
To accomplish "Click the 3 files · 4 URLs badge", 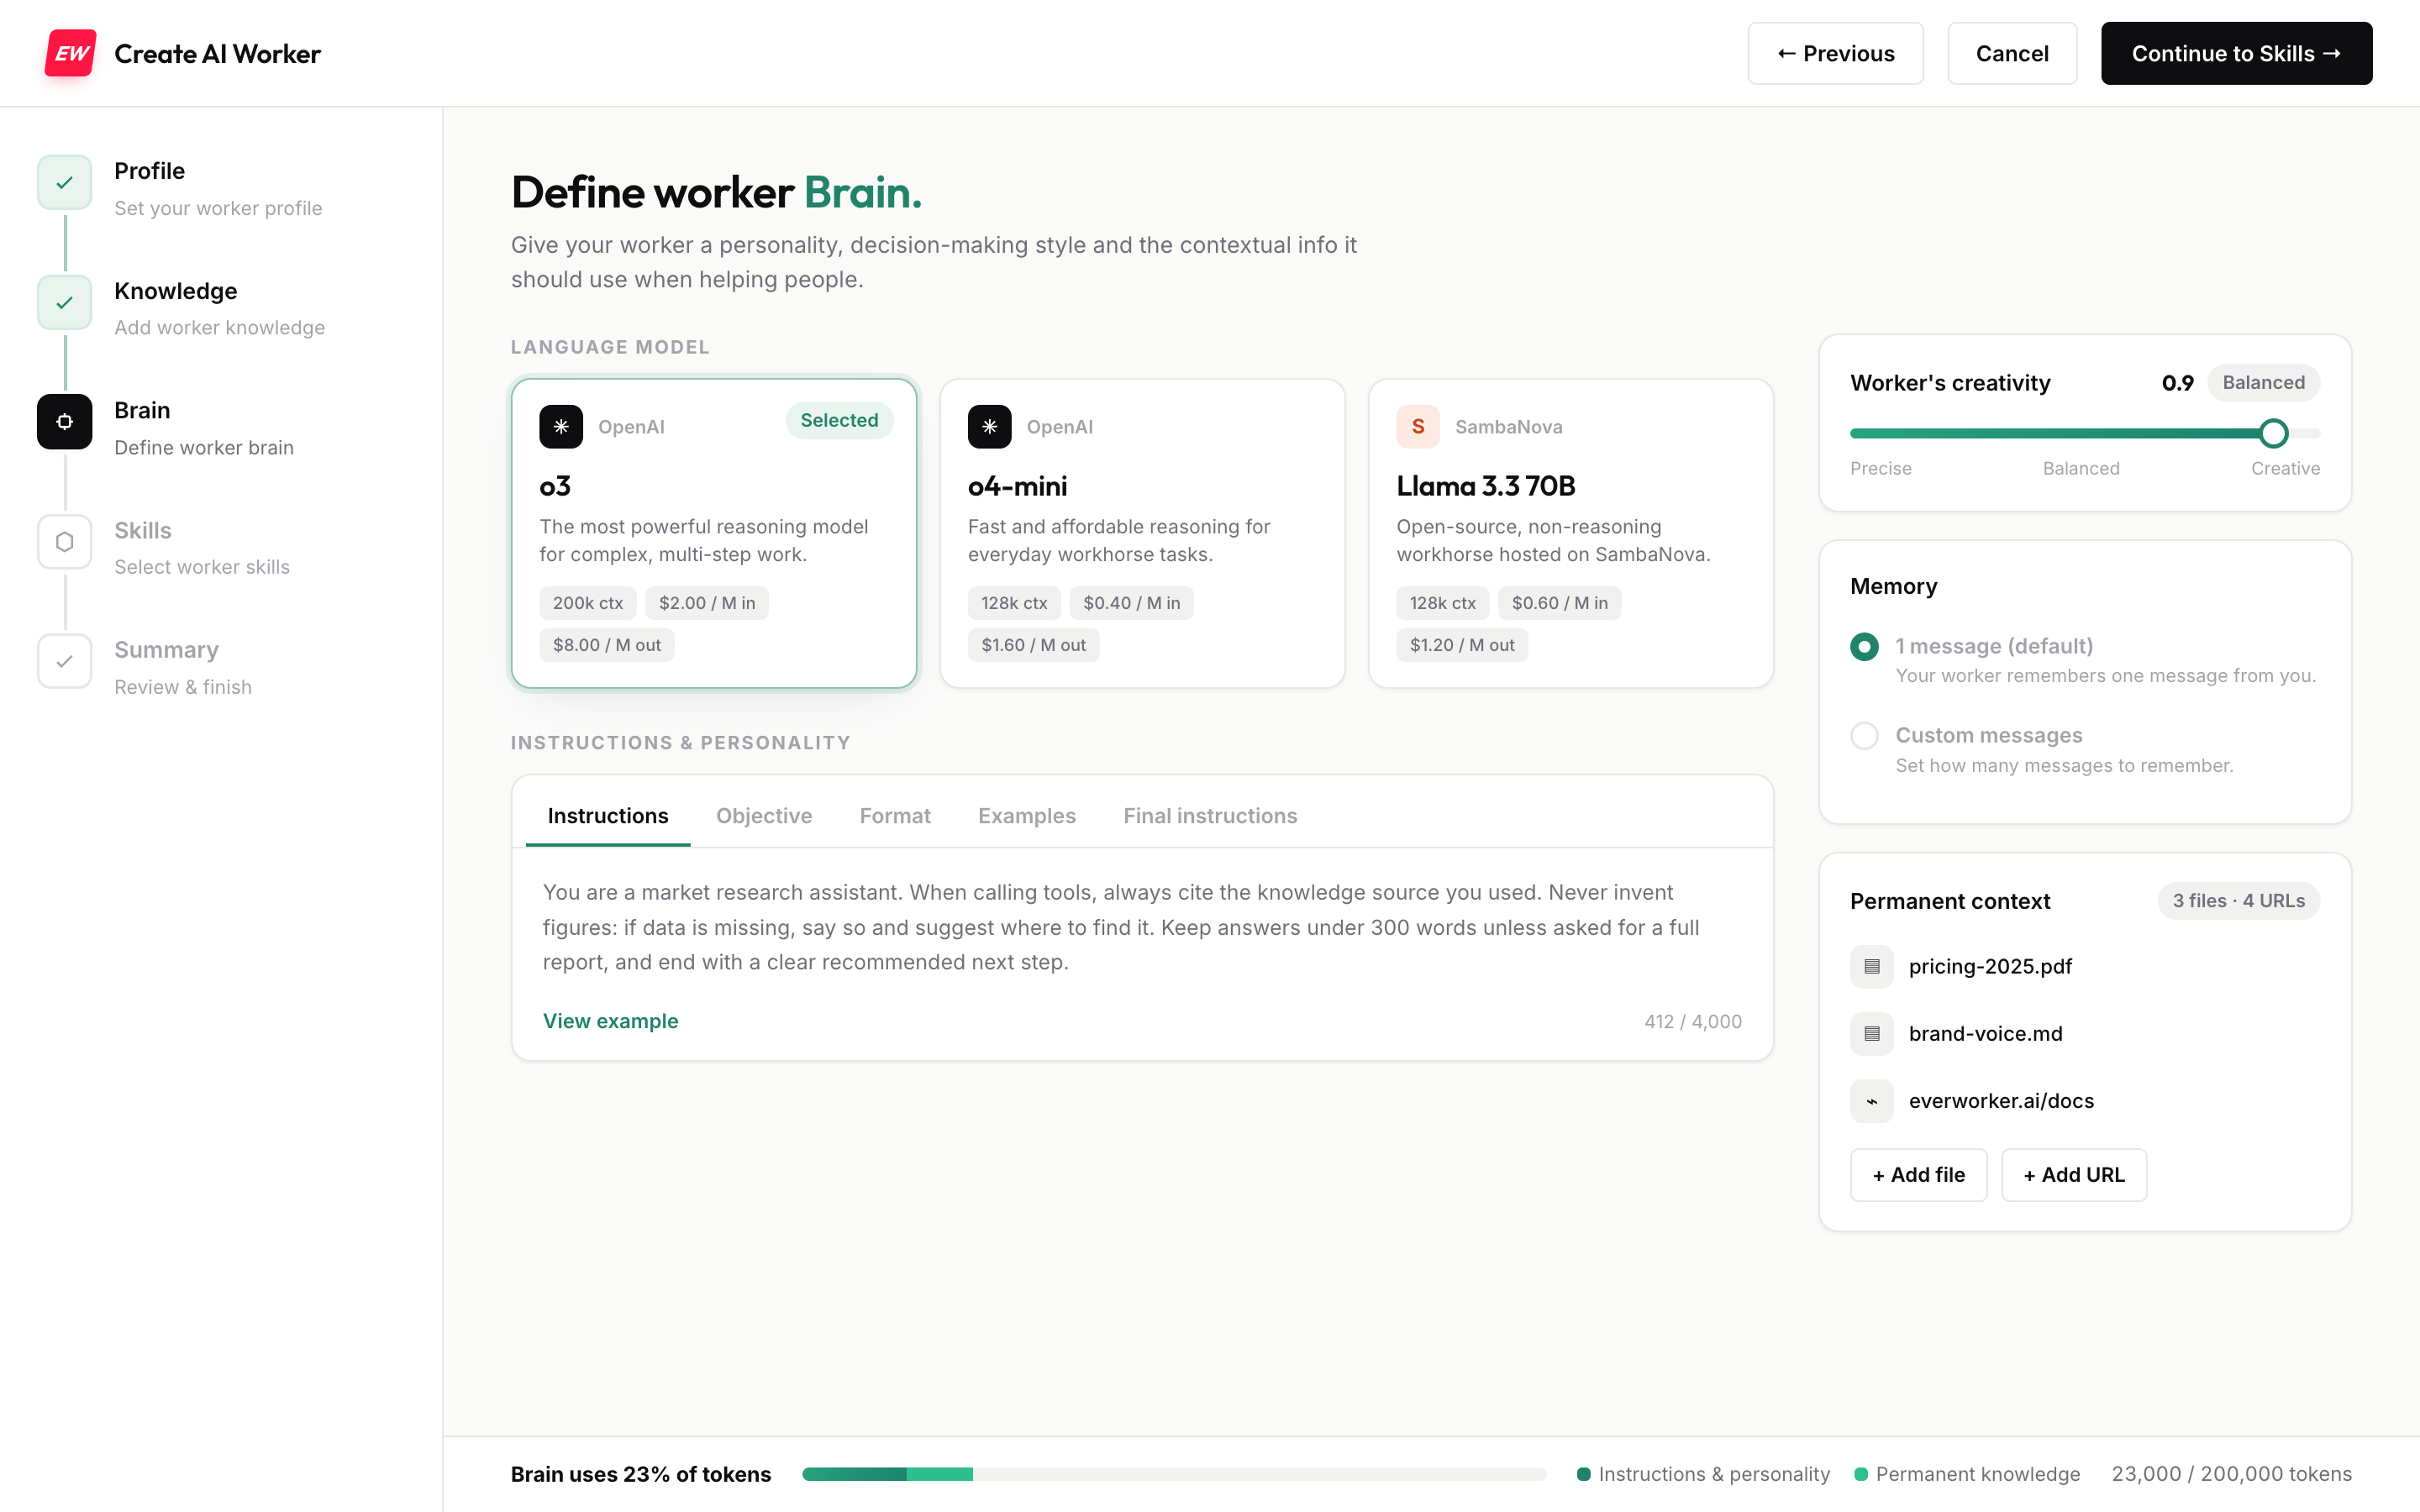I will (2238, 901).
